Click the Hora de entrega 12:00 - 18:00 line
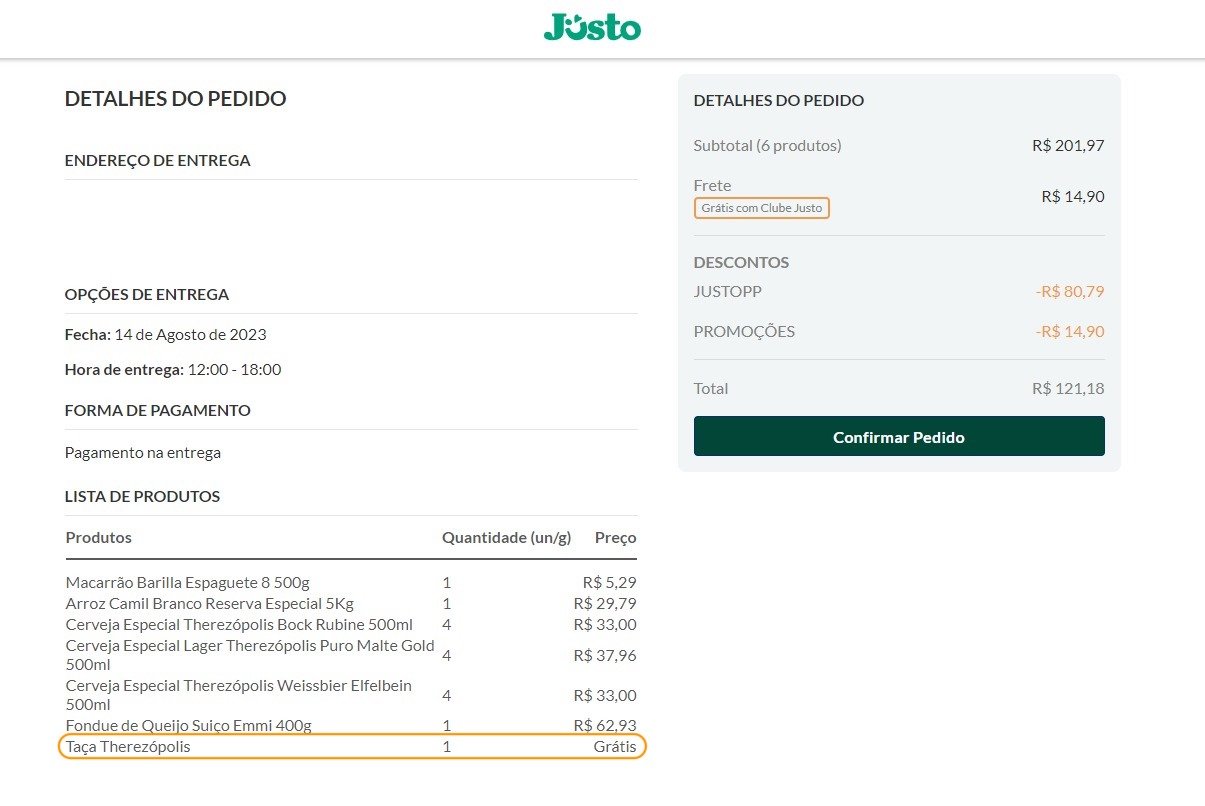Screen dimensions: 1205x806 [173, 369]
